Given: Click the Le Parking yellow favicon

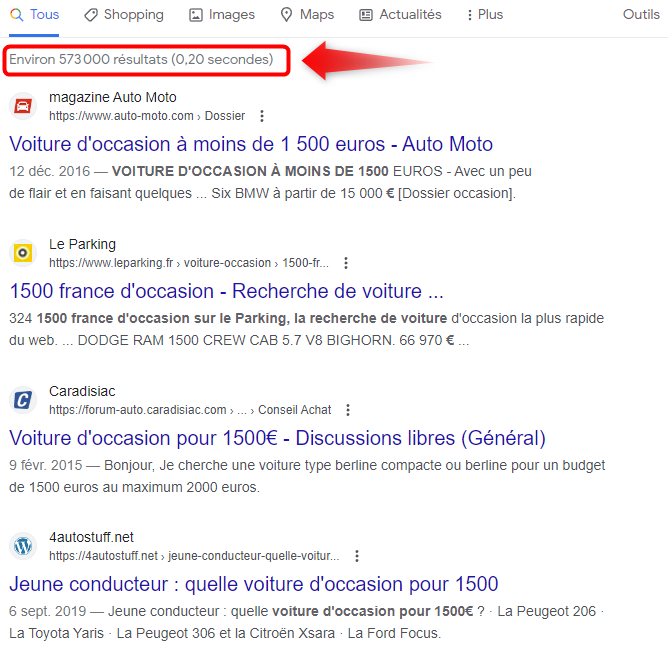Looking at the screenshot, I should tap(23, 253).
